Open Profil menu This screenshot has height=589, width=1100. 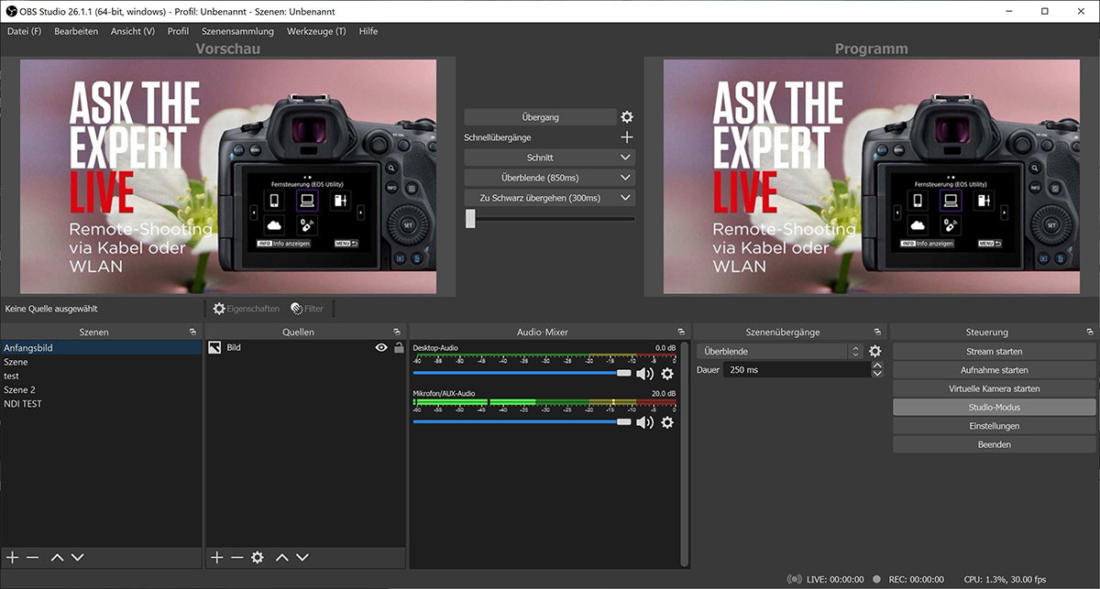(177, 32)
